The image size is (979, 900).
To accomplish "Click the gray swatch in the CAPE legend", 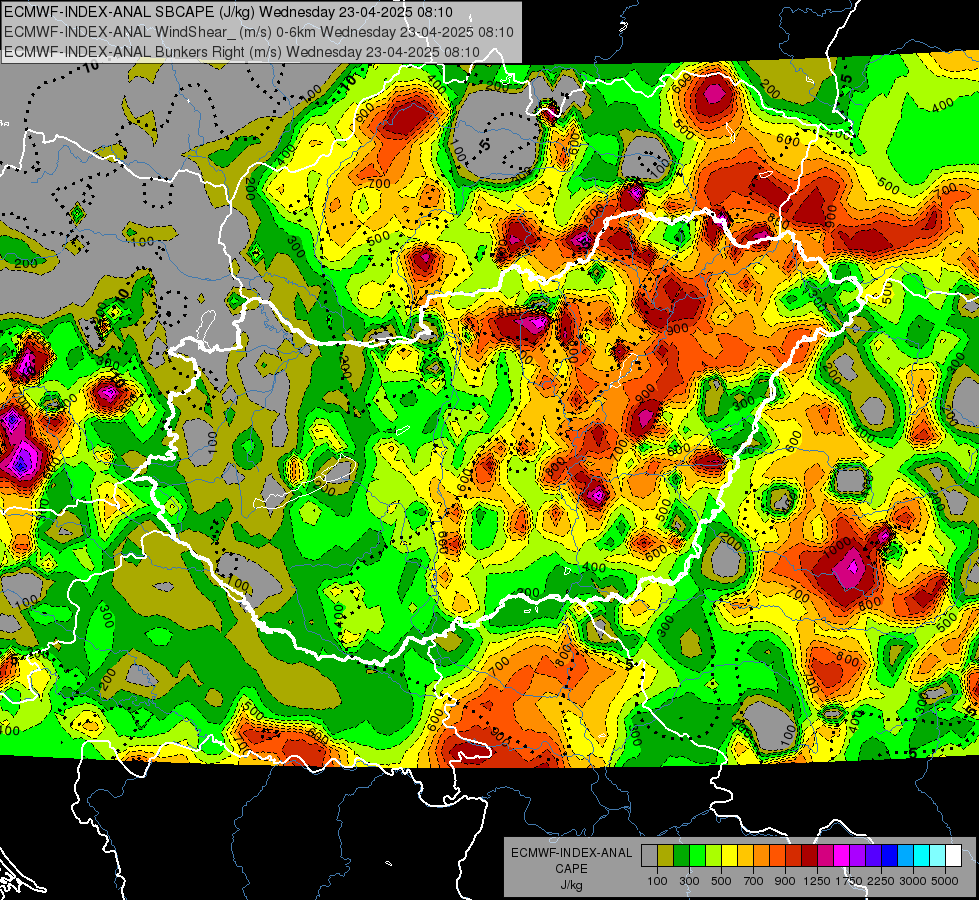I will 649,855.
